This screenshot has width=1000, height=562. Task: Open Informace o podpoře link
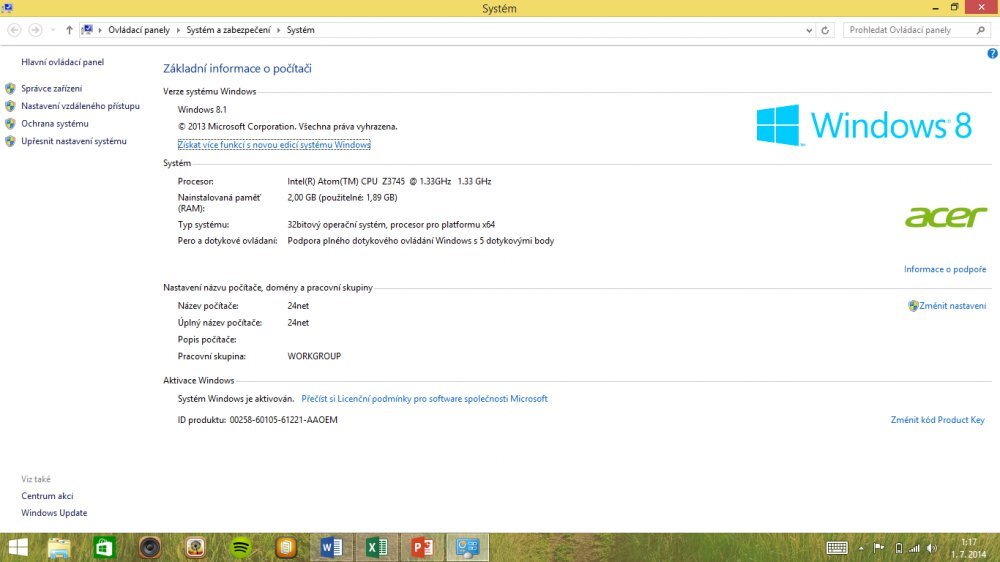tap(945, 269)
